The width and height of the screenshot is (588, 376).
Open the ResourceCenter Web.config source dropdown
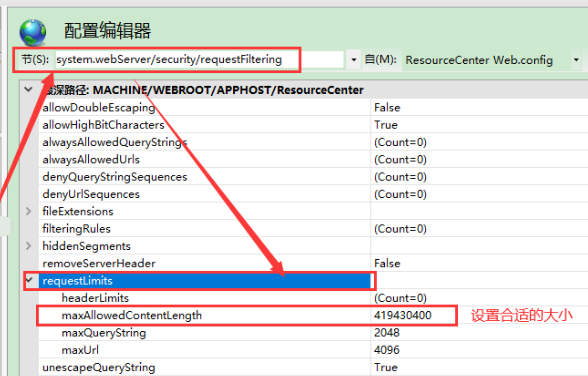coord(576,60)
